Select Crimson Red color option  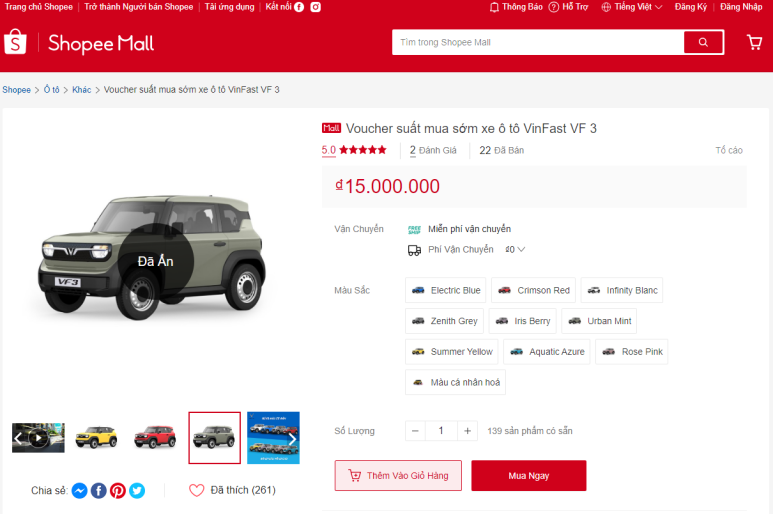pyautogui.click(x=533, y=290)
